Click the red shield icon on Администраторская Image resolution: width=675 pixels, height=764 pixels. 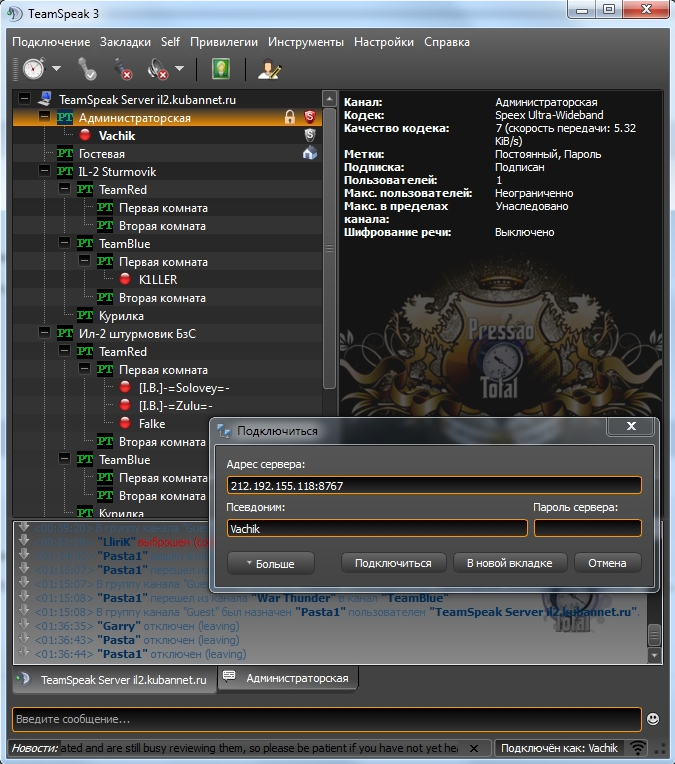point(309,117)
